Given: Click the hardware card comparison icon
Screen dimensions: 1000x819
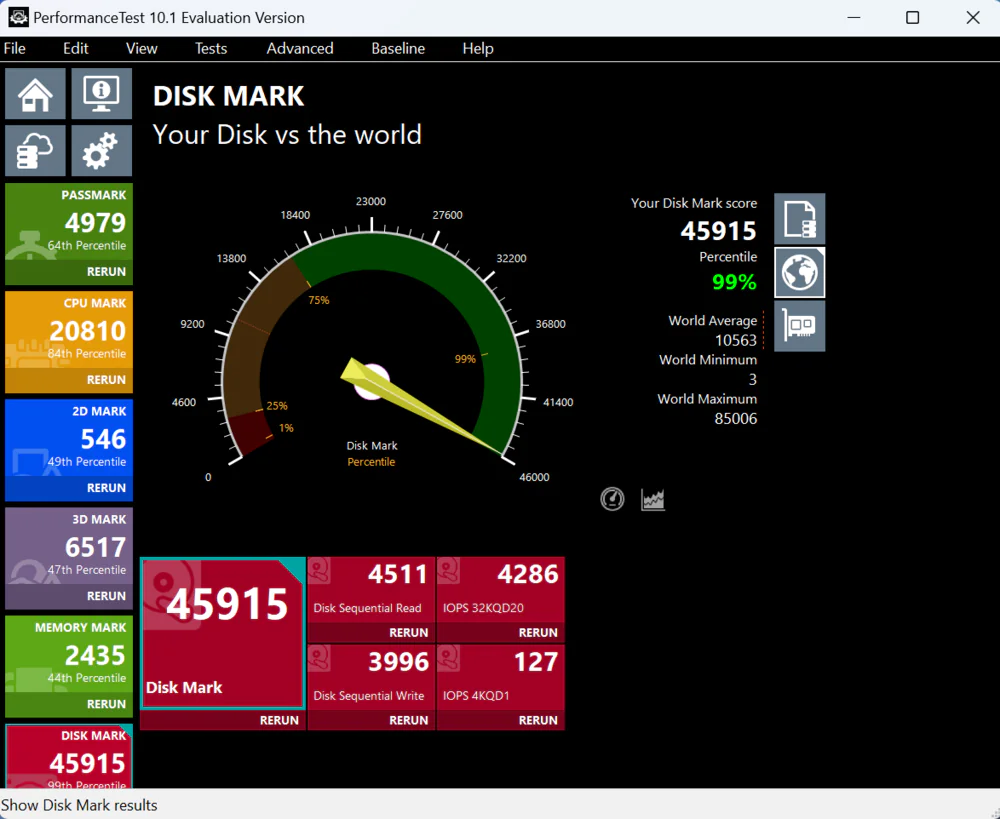Looking at the screenshot, I should [x=799, y=326].
